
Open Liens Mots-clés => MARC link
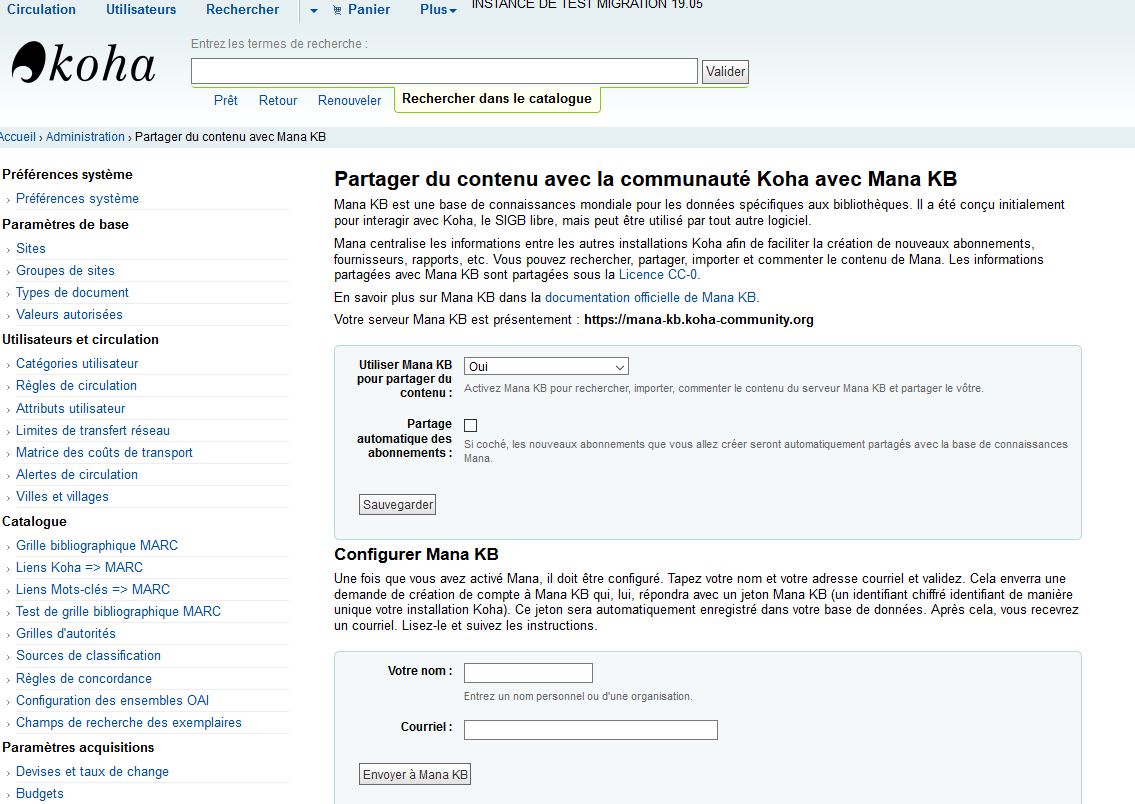(x=93, y=590)
